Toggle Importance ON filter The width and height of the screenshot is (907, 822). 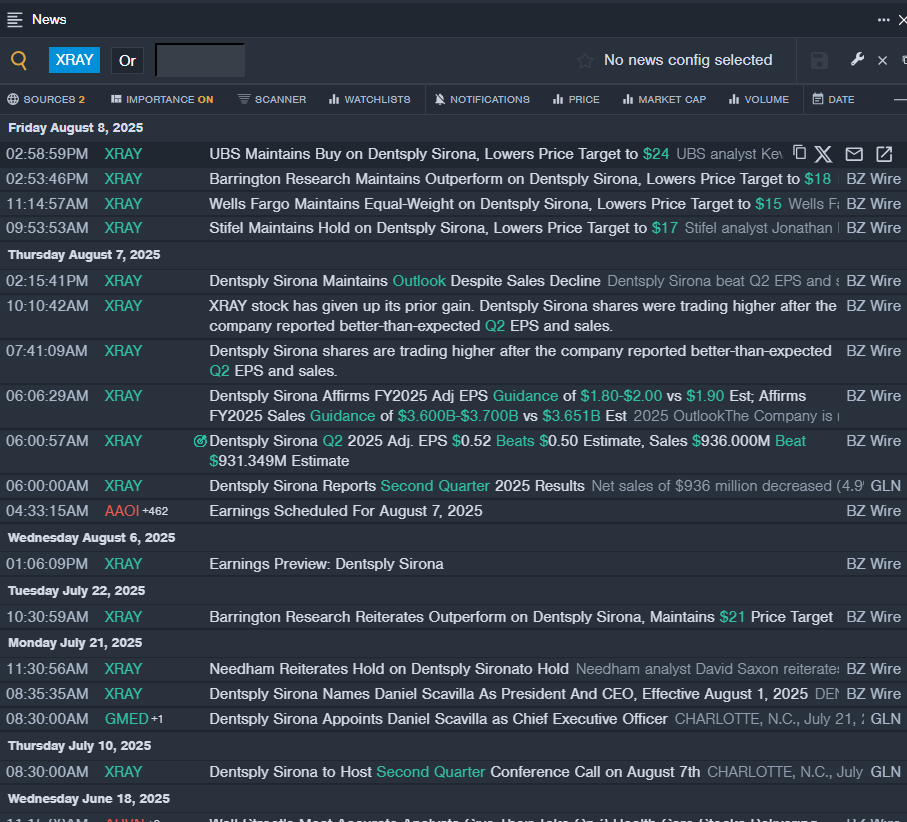(162, 99)
